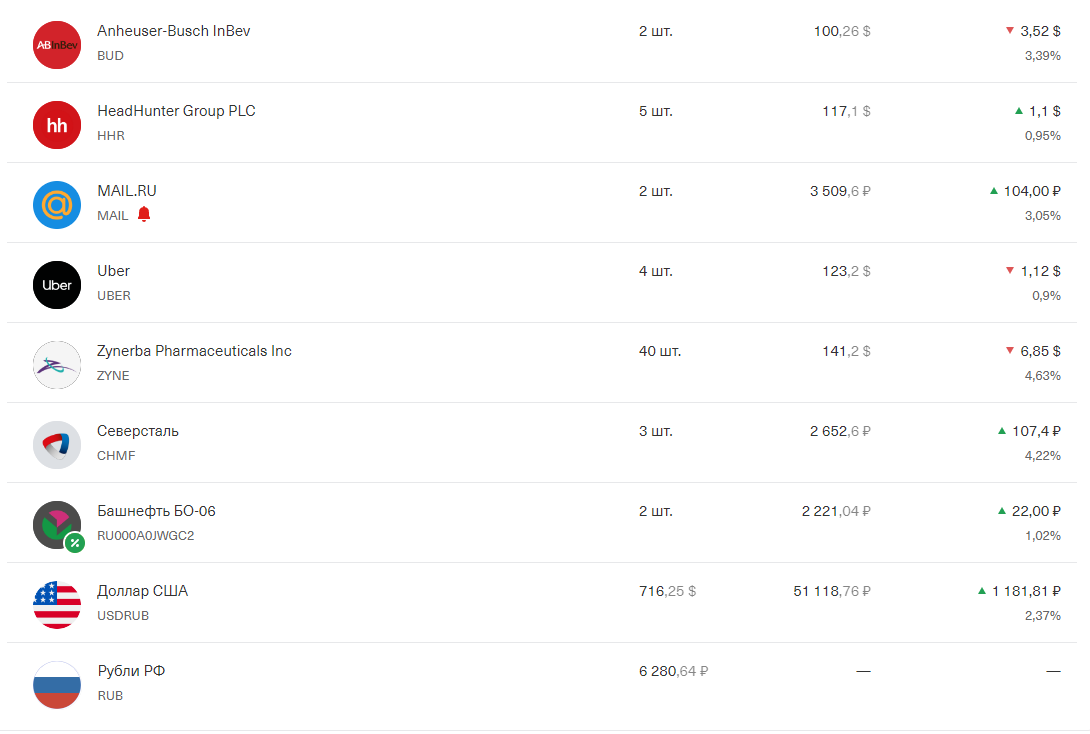Click the Доллар США currency name
This screenshot has width=1090, height=734.
coord(142,591)
